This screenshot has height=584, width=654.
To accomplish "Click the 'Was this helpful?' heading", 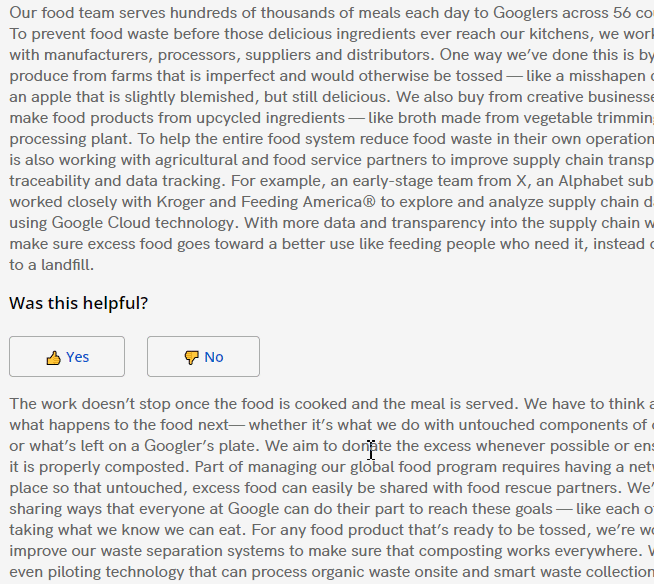I will tap(78, 303).
